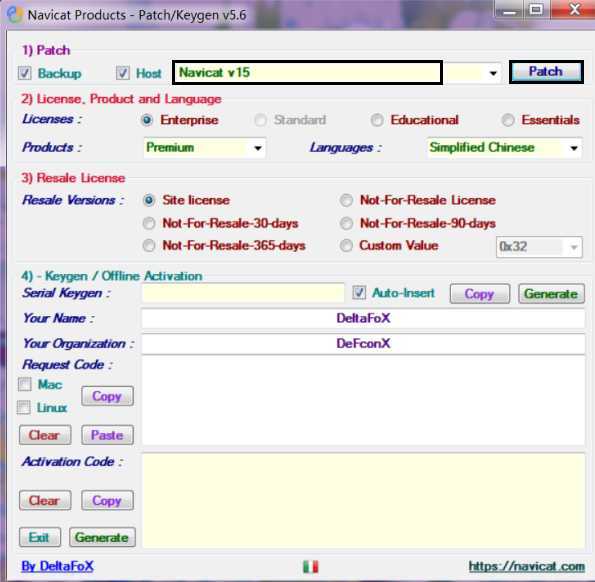Click the Italian flag icon
Image resolution: width=595 pixels, height=582 pixels.
coord(310,566)
